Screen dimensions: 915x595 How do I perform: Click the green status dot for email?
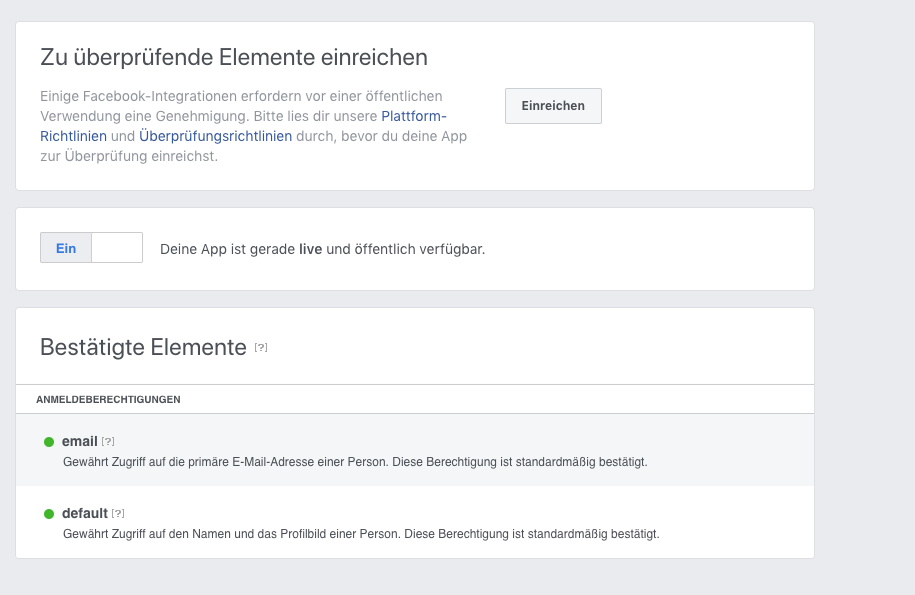[x=49, y=442]
